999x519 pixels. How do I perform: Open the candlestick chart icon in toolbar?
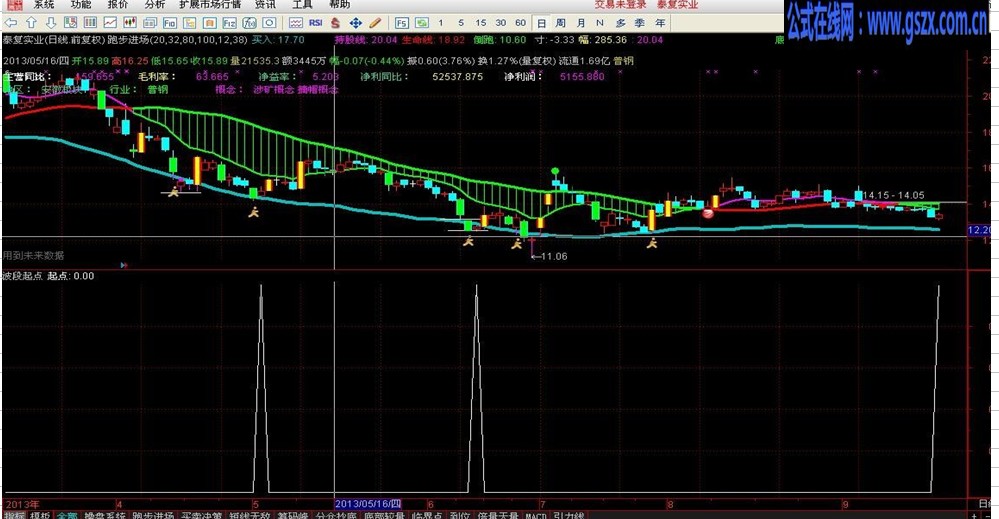[x=130, y=23]
